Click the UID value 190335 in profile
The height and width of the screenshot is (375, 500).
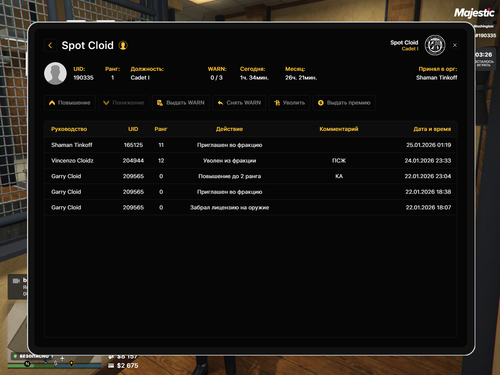click(83, 78)
